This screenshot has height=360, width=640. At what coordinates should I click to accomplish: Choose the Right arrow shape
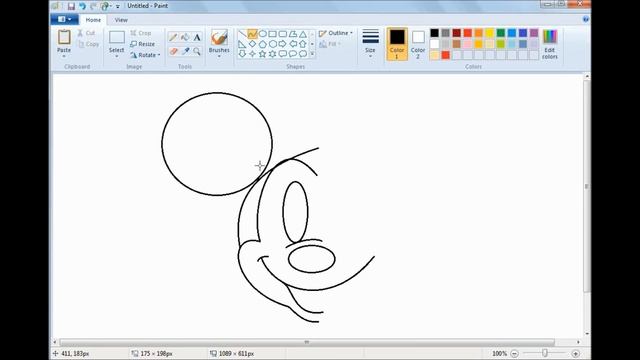[x=283, y=44]
